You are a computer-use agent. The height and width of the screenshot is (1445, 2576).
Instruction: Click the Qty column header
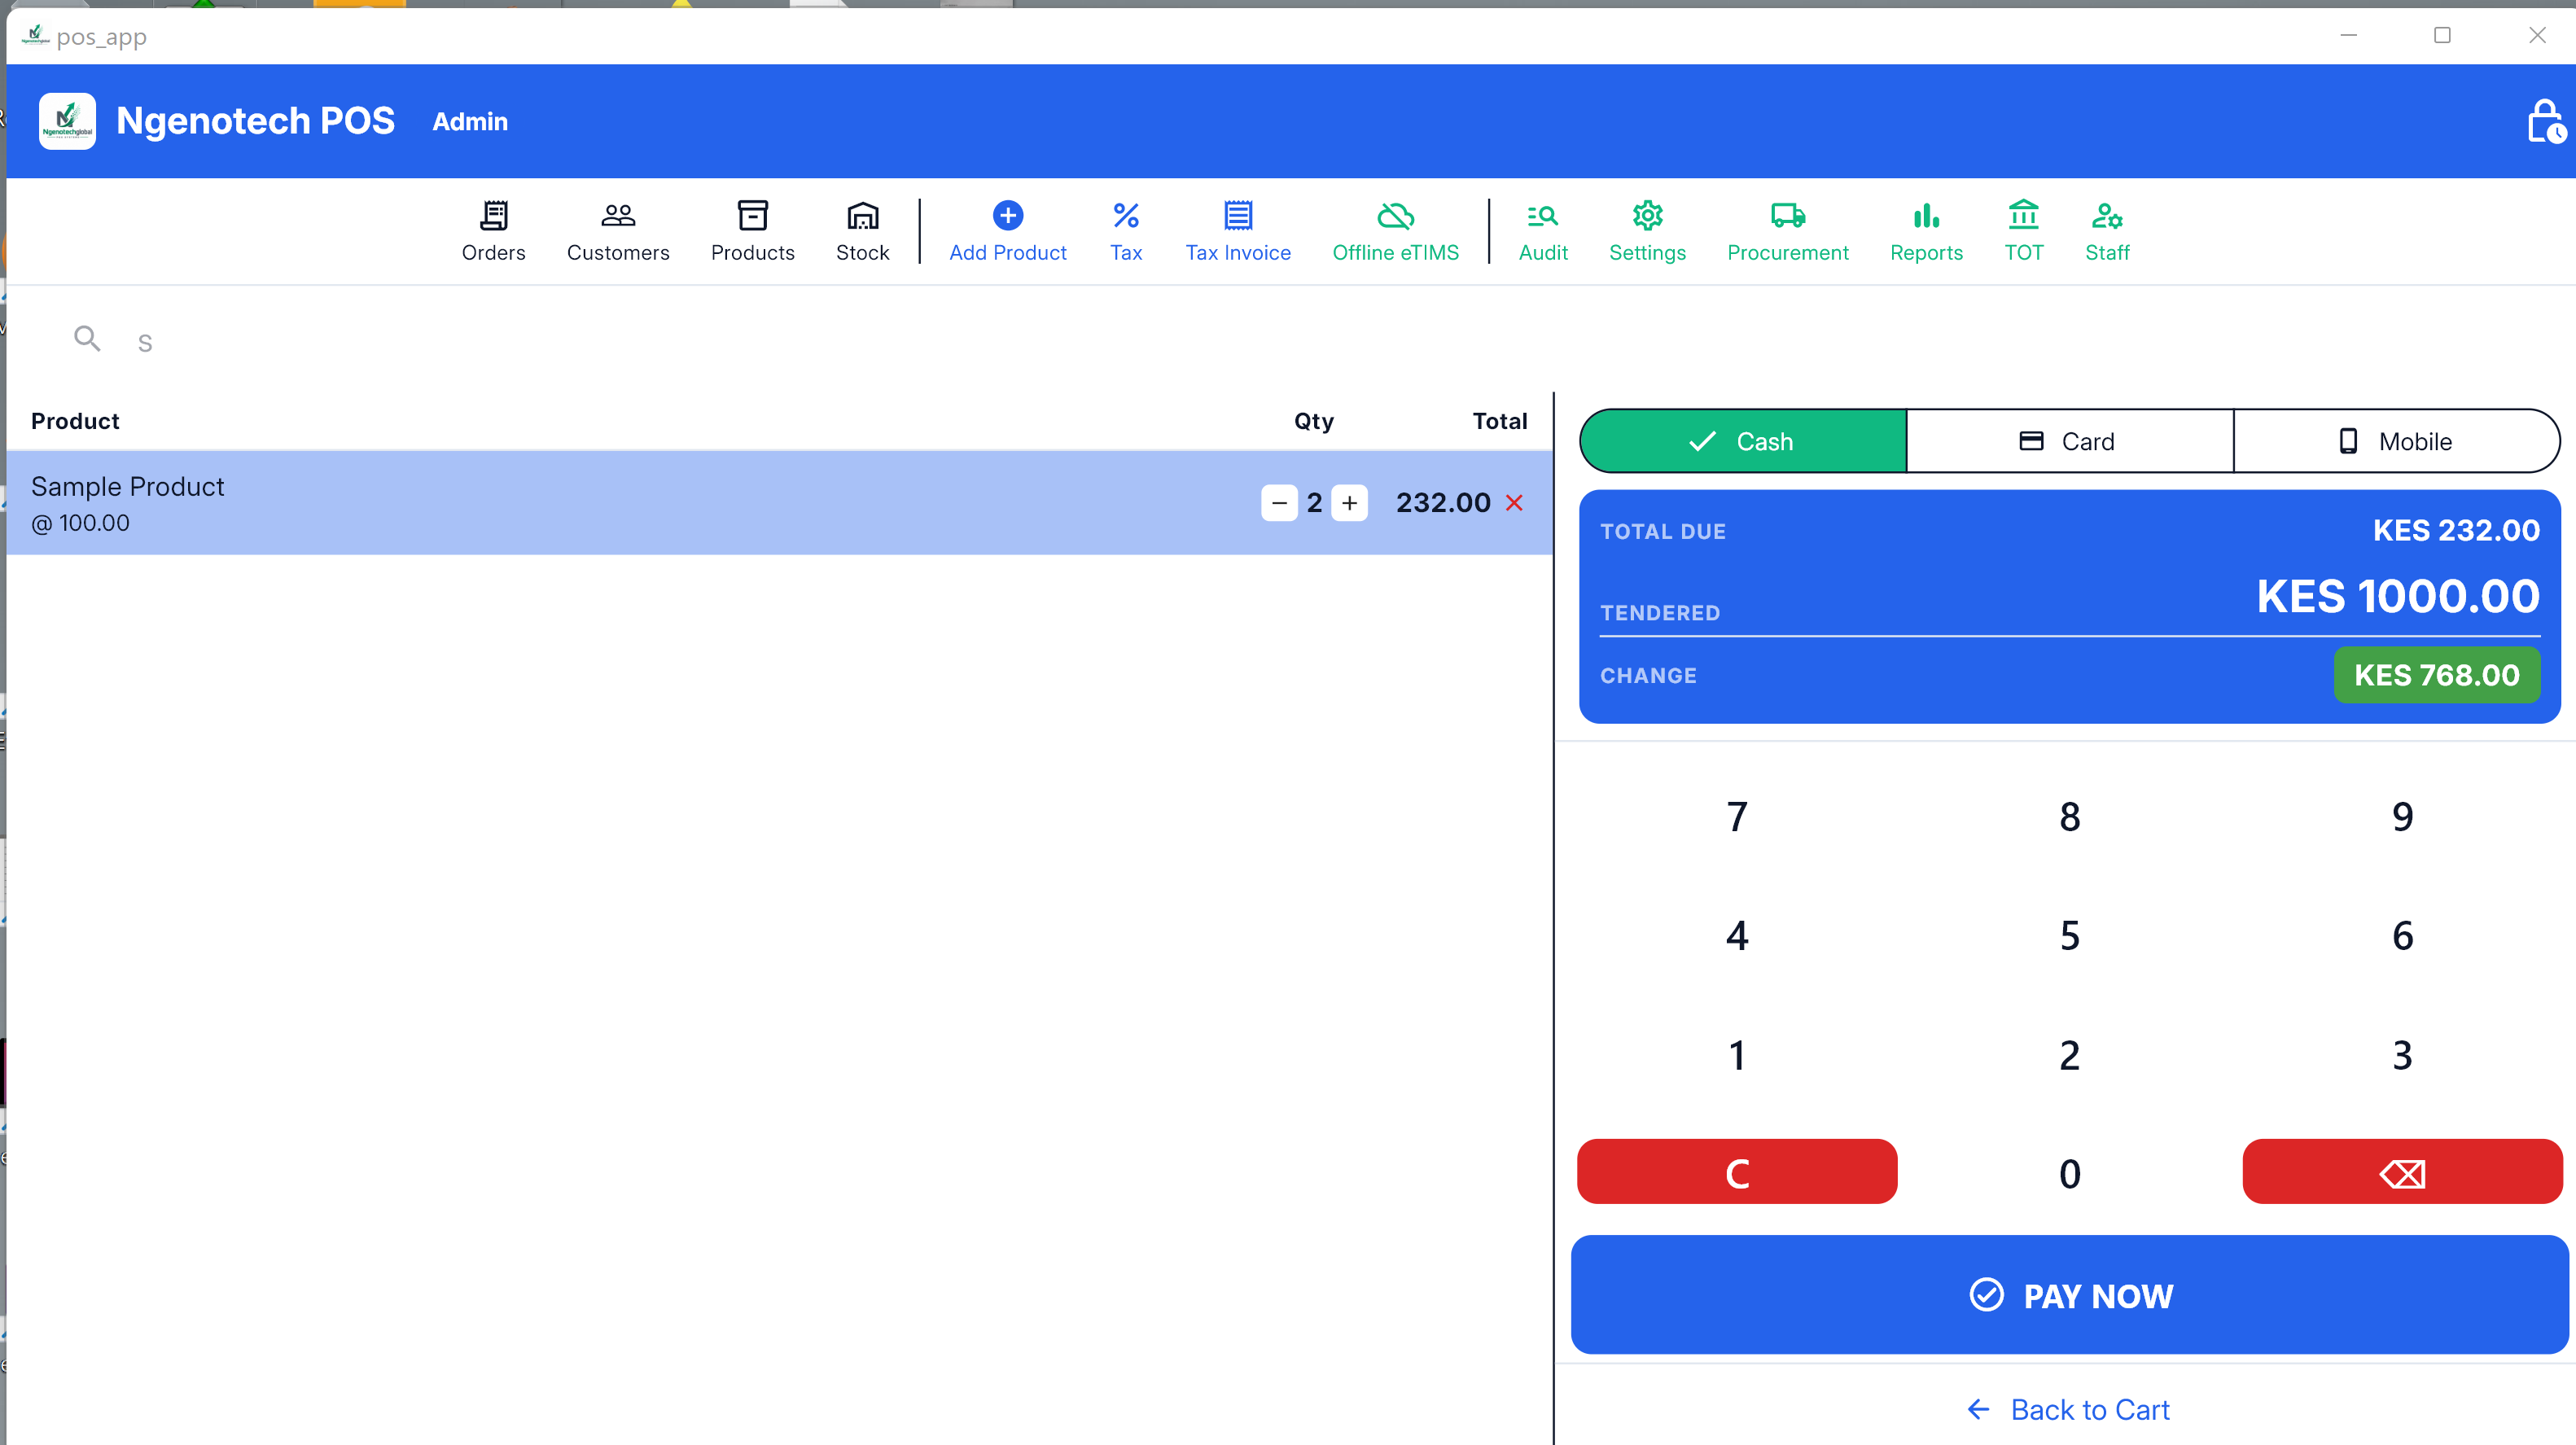tap(1313, 421)
